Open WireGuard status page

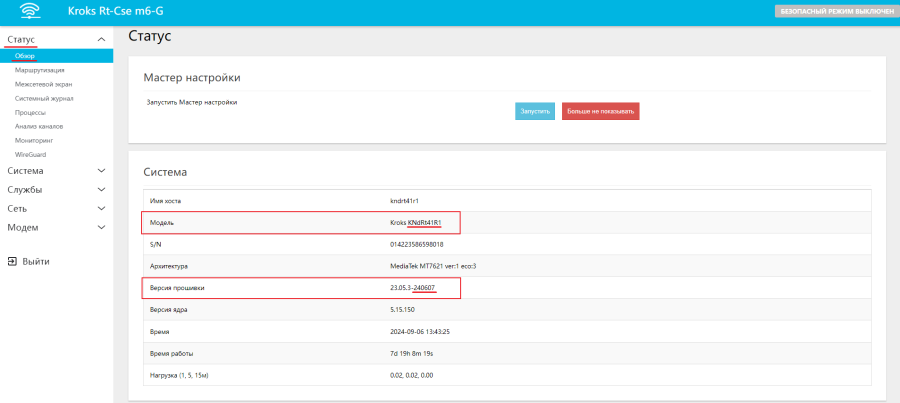(x=30, y=155)
